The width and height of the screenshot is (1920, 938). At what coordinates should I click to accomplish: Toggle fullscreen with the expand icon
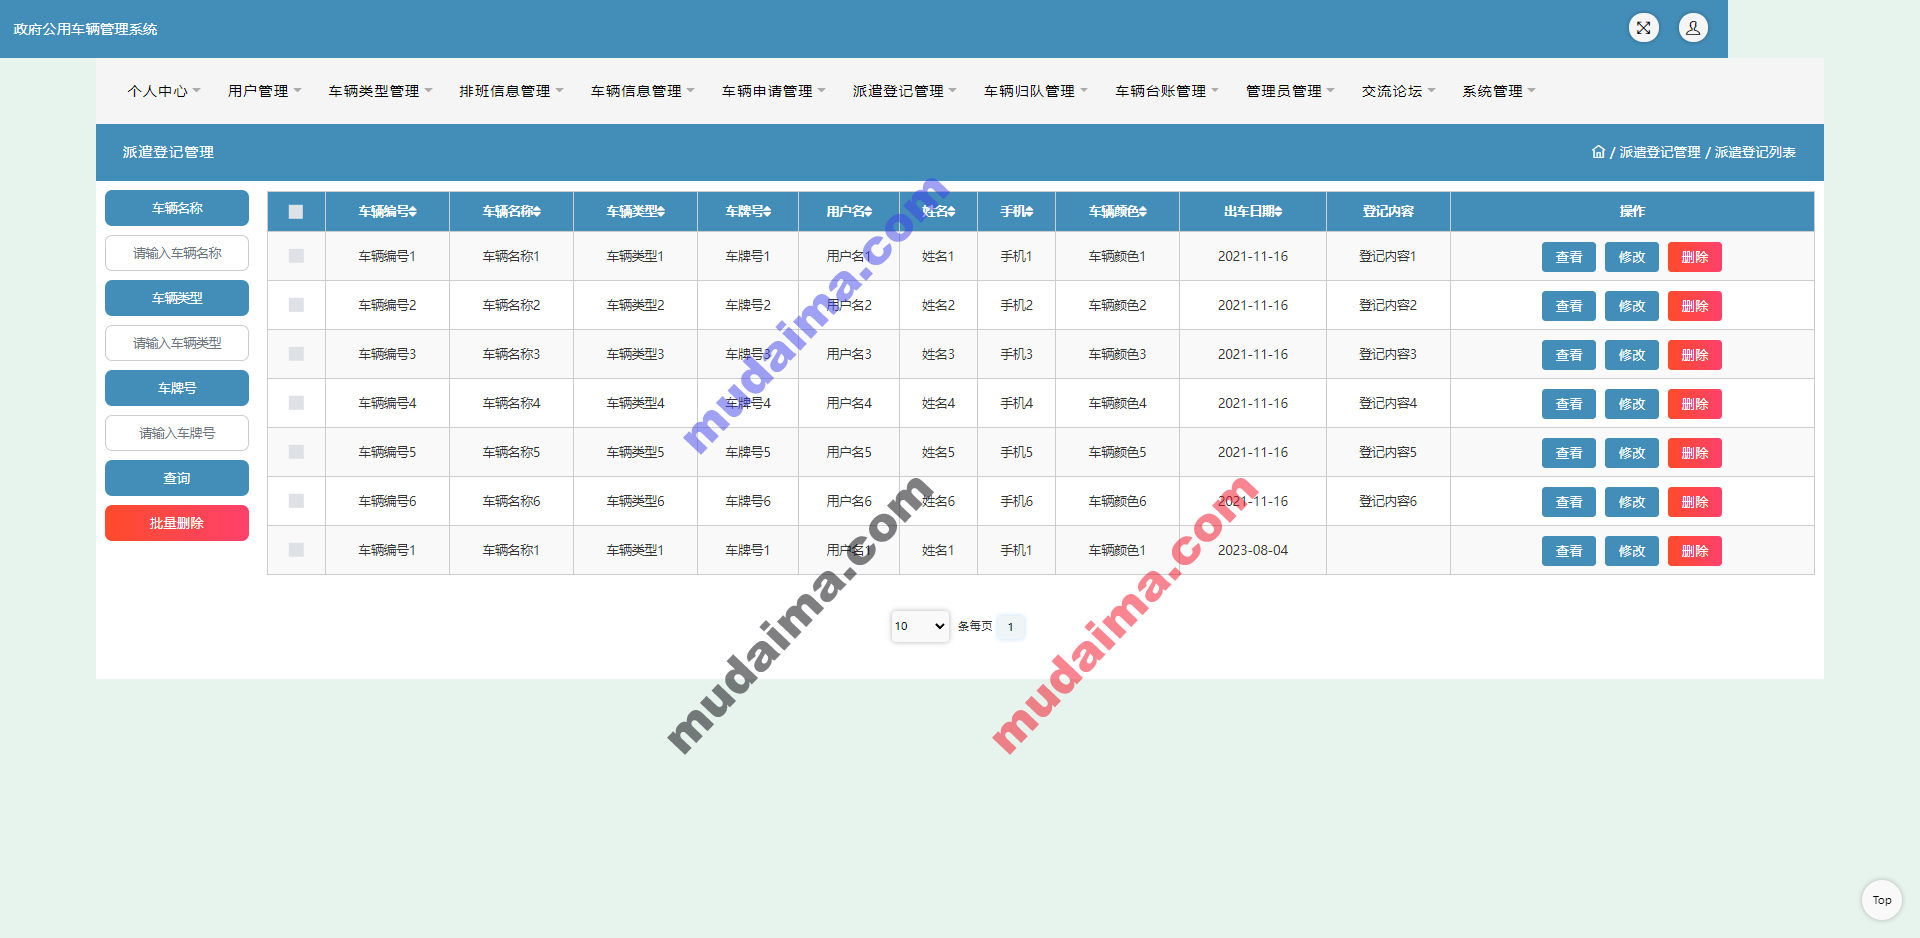tap(1643, 28)
